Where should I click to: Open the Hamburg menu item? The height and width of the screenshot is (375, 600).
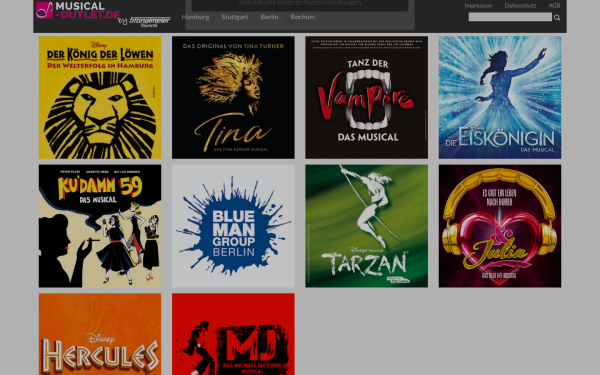pyautogui.click(x=195, y=17)
